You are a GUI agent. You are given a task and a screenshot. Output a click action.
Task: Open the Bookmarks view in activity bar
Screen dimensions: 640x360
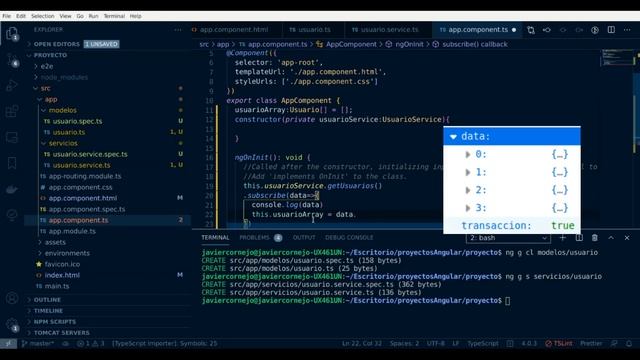tap(12, 163)
